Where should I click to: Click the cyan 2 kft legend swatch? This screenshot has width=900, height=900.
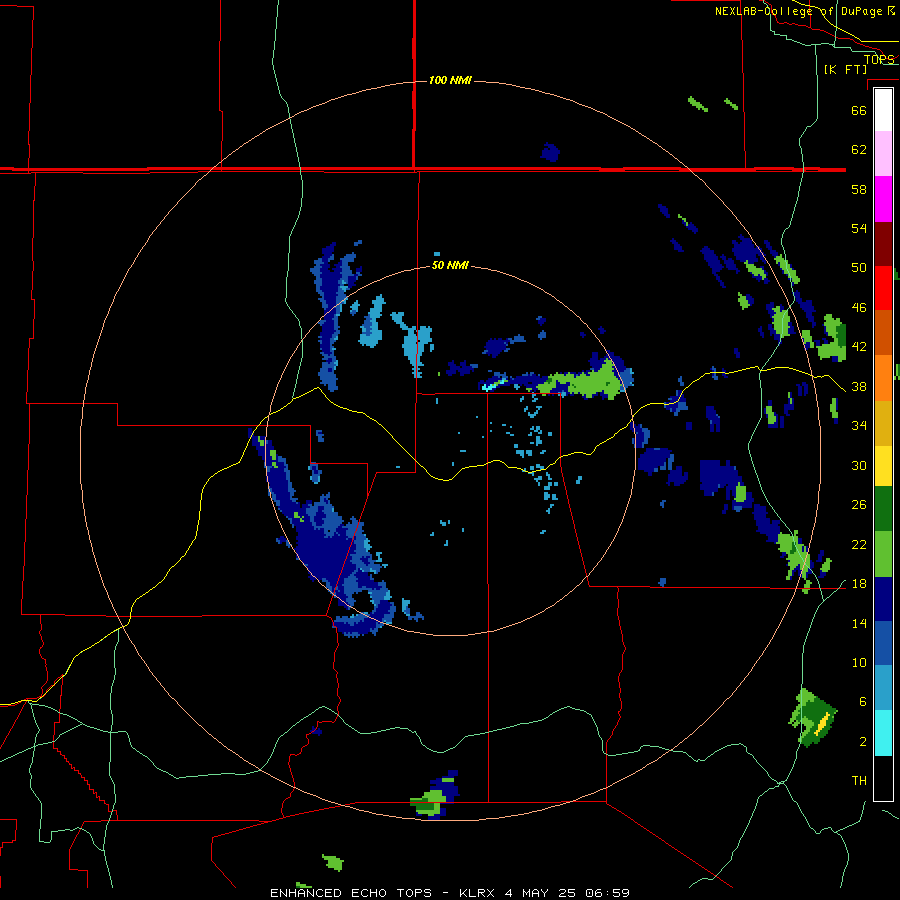click(883, 733)
